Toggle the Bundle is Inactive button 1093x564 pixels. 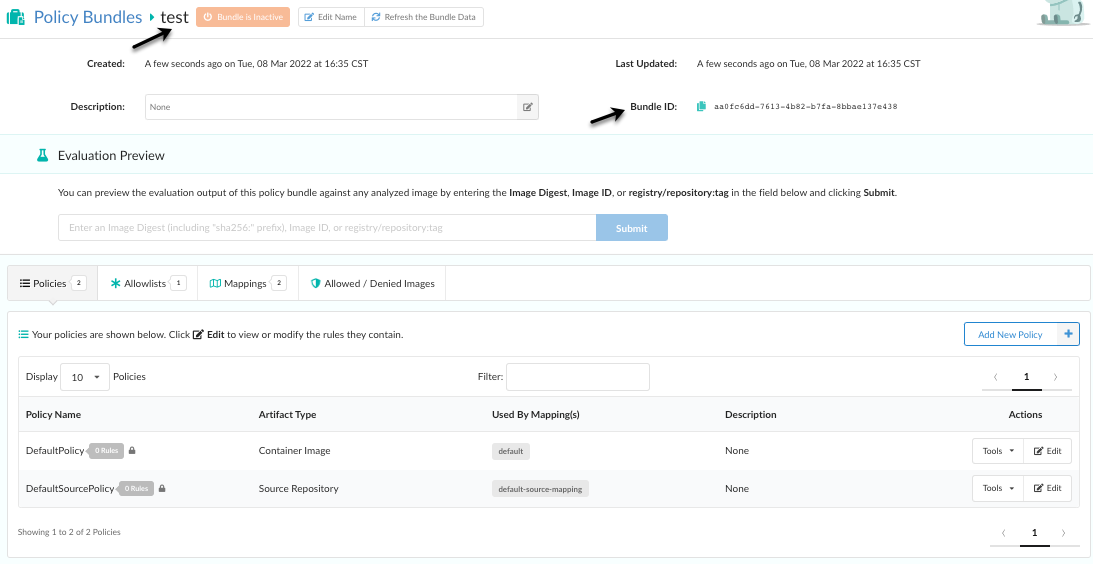tap(243, 17)
